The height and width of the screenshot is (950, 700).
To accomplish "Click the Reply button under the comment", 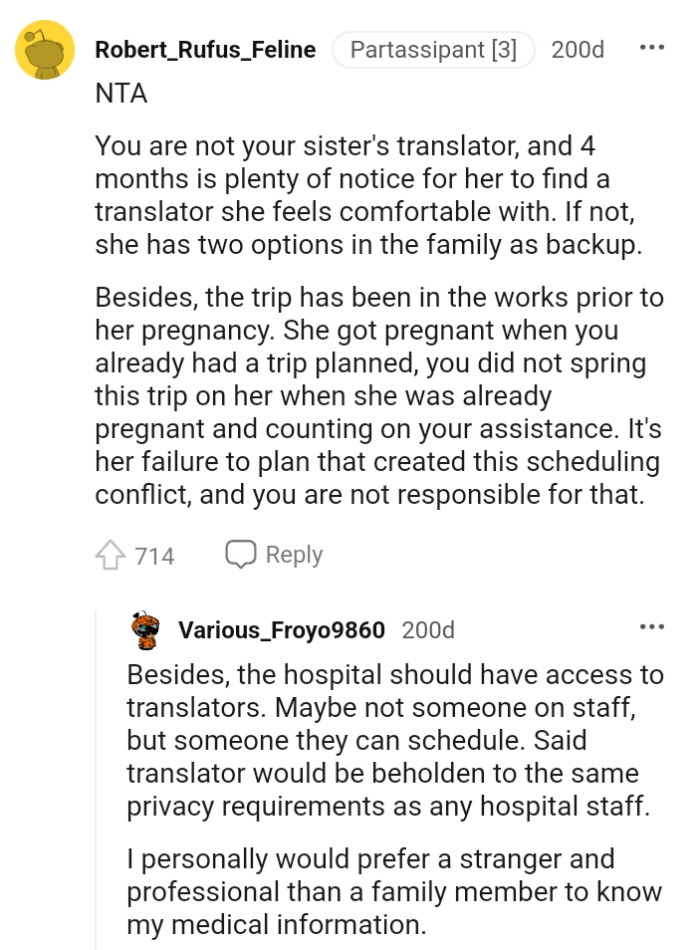I will tap(295, 553).
